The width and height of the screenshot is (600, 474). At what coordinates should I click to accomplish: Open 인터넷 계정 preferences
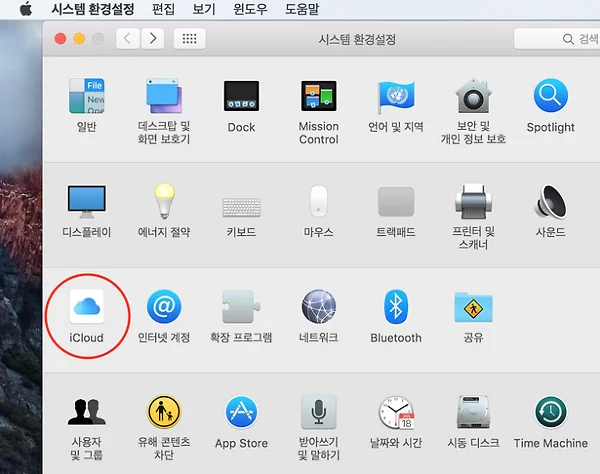click(x=164, y=317)
